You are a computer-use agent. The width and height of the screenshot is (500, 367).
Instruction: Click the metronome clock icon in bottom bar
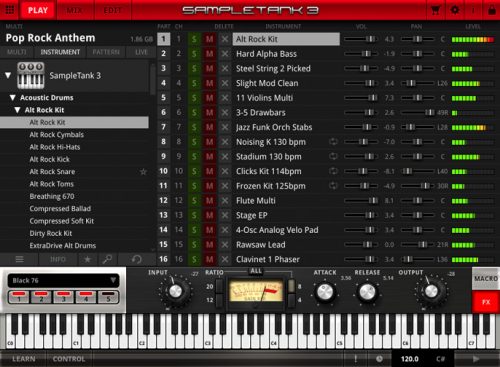click(x=379, y=359)
